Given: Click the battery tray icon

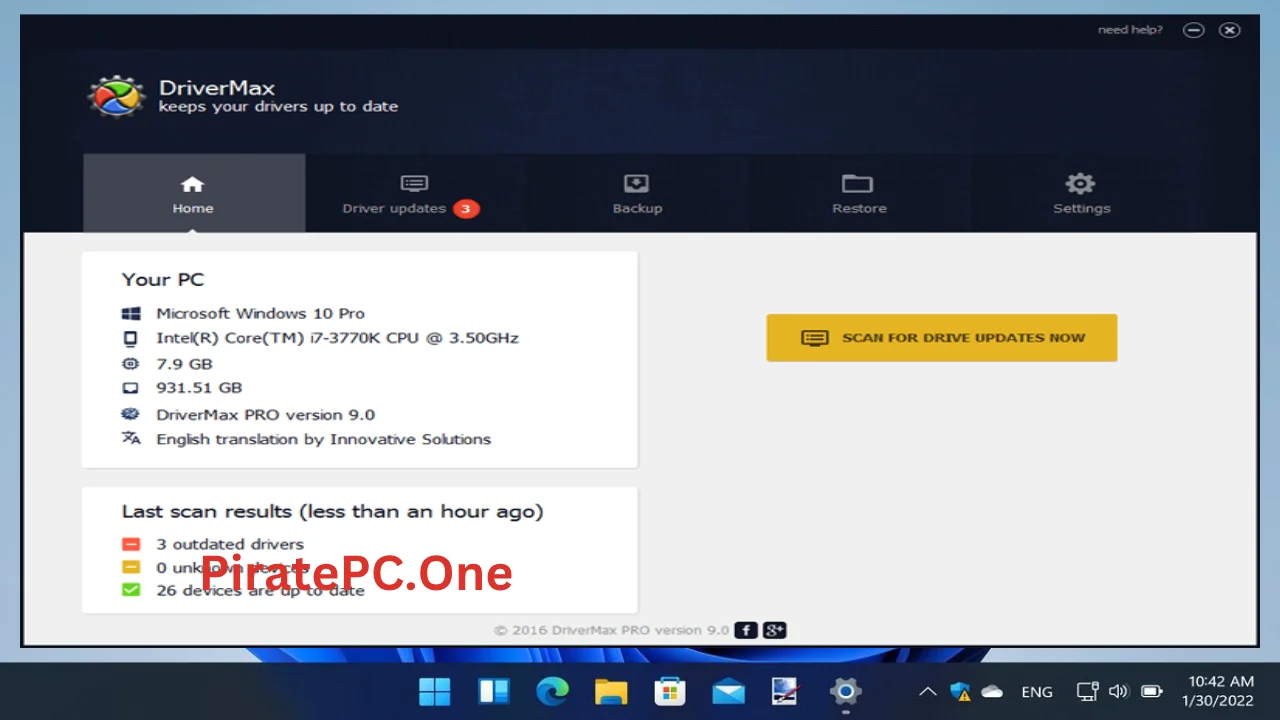Looking at the screenshot, I should [1152, 691].
